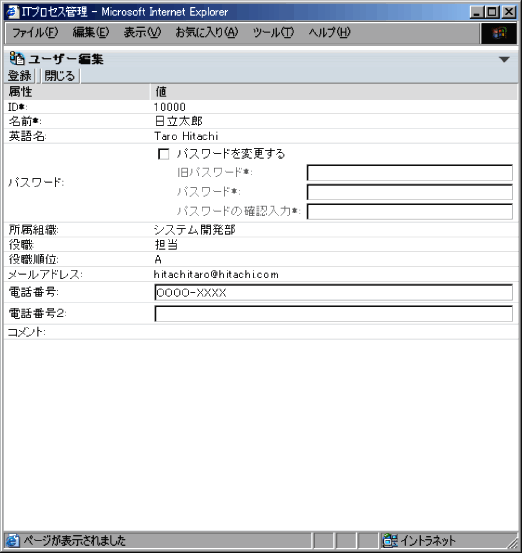Click the 電話番号 field containing 0000-XXXX
The image size is (522, 553).
pyautogui.click(x=333, y=293)
